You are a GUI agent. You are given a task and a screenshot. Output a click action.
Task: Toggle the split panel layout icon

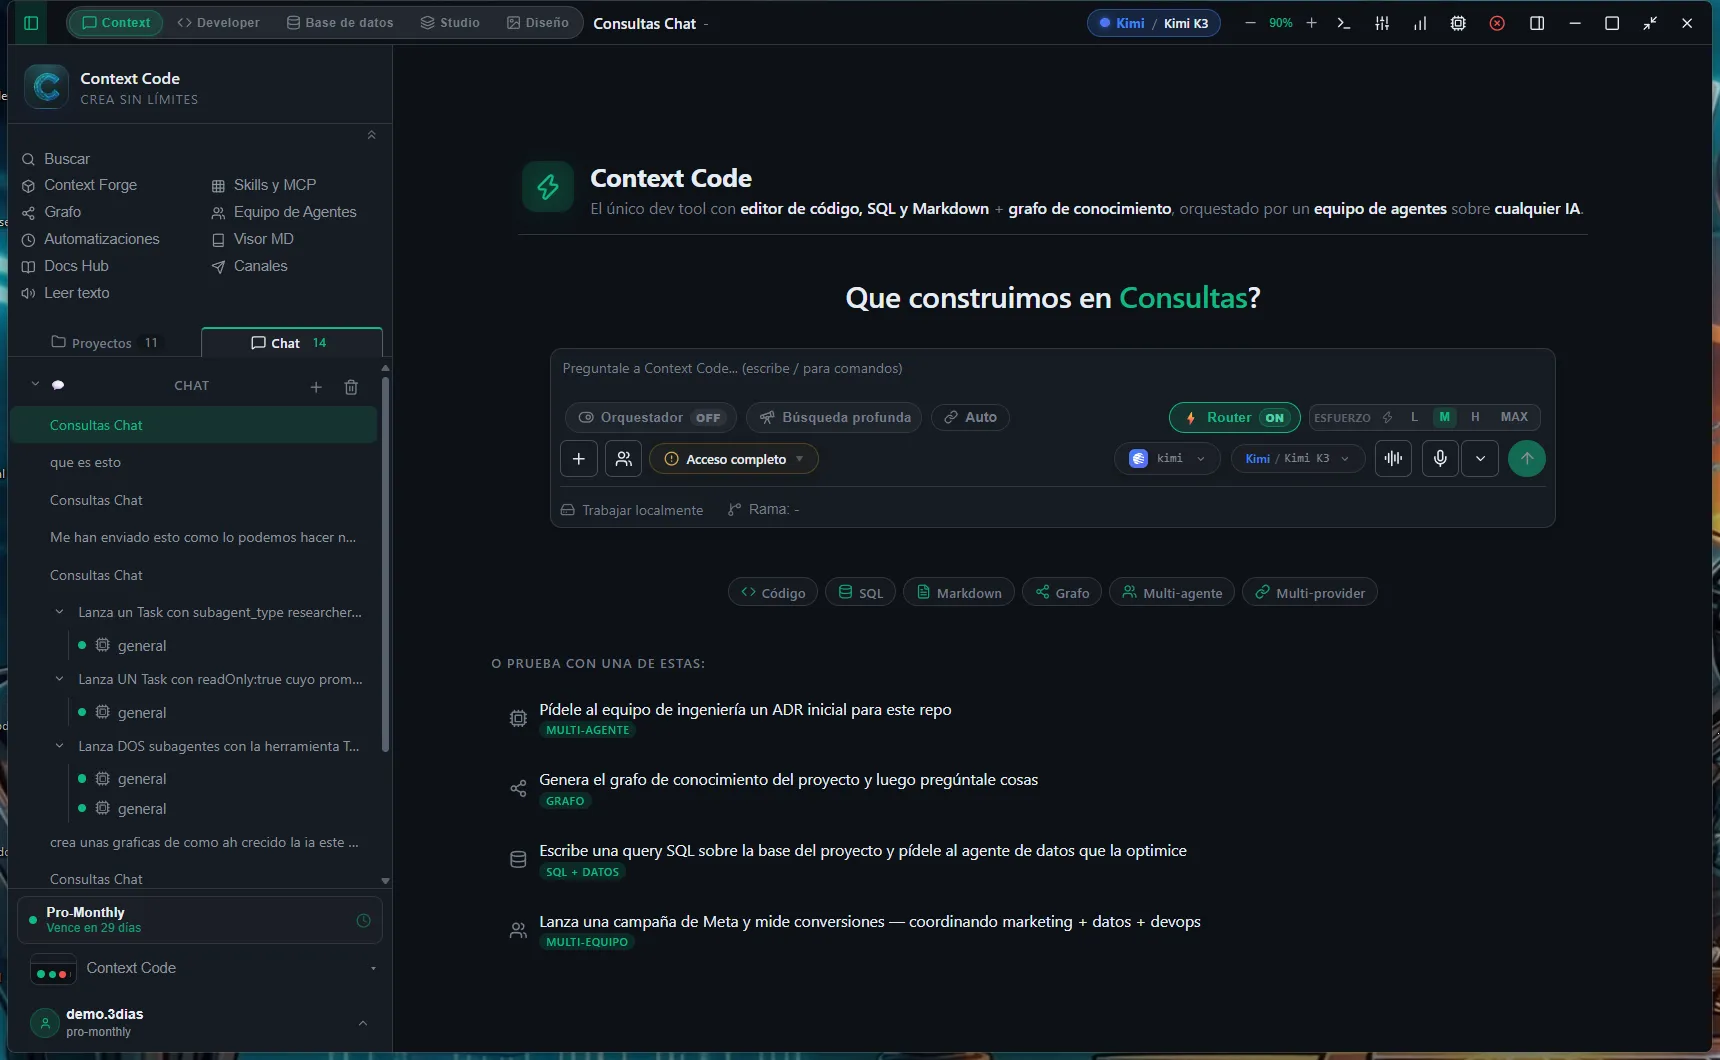click(1537, 23)
